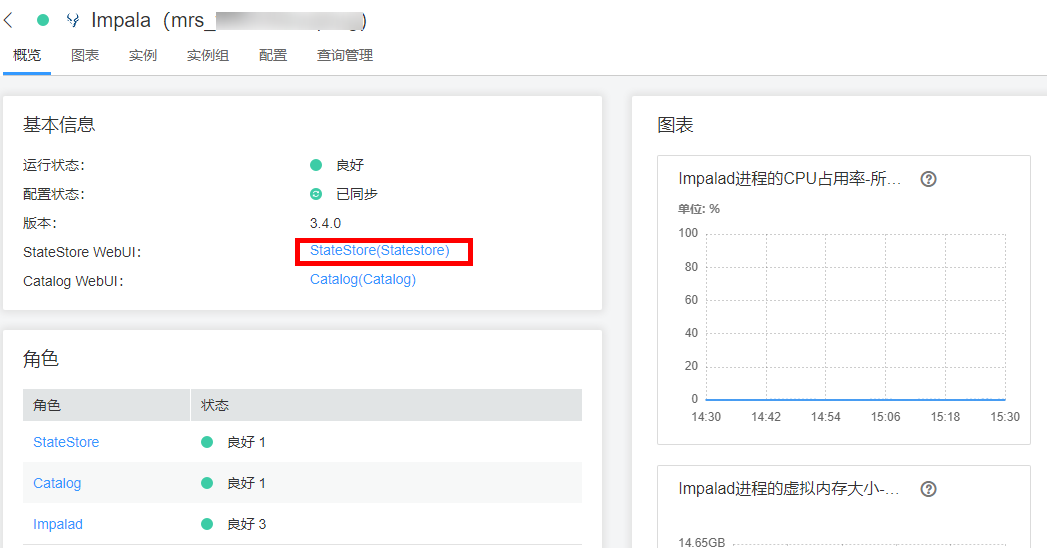Click the 良好 1 status for Catalog
This screenshot has height=548, width=1047.
coord(246,483)
